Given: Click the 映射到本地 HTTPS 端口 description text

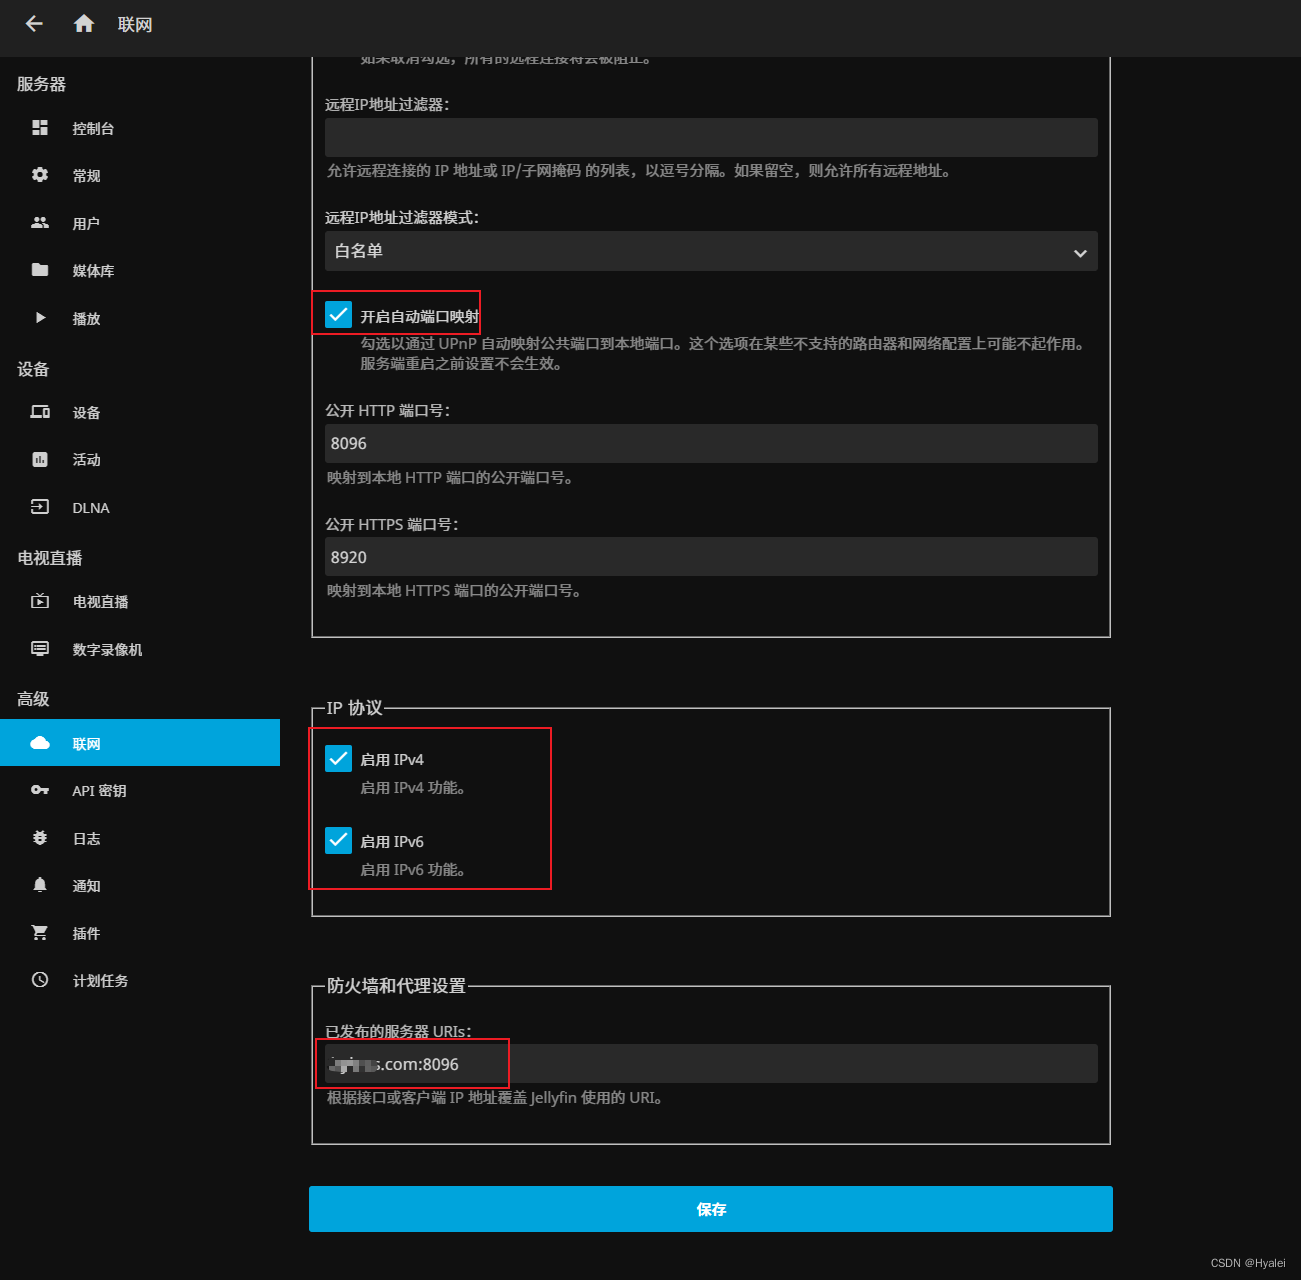Looking at the screenshot, I should point(455,591).
